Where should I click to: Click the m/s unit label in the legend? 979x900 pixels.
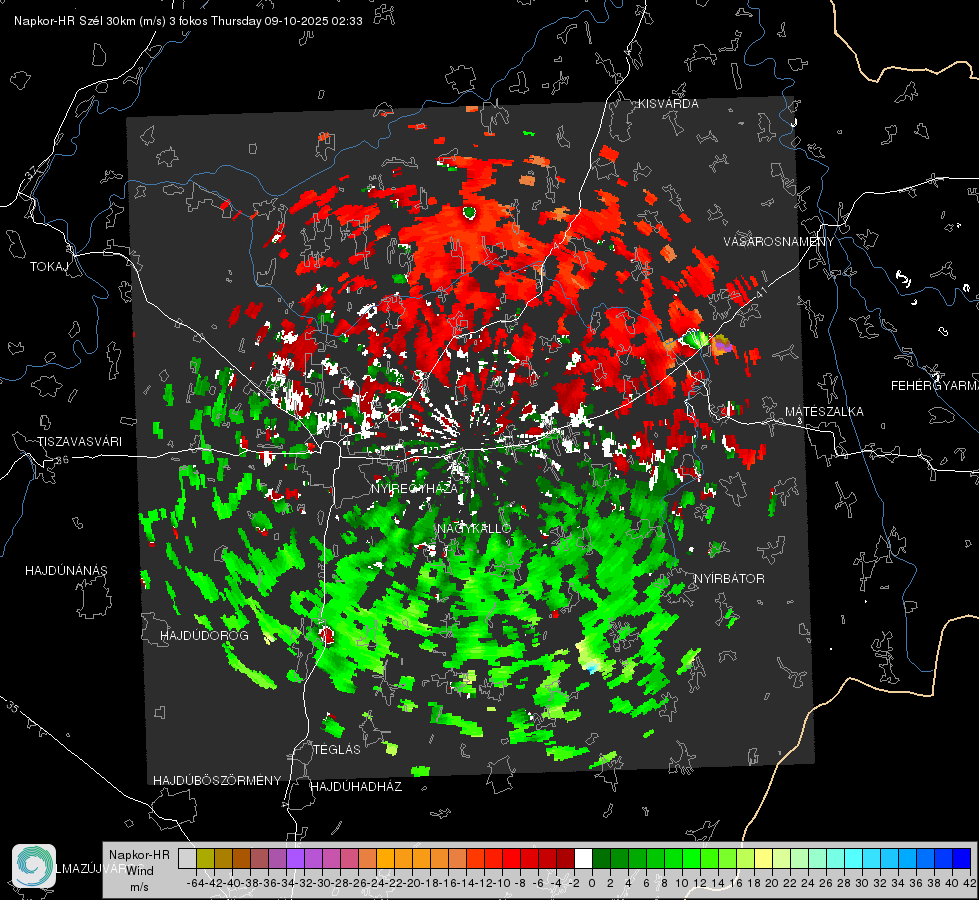click(x=139, y=887)
